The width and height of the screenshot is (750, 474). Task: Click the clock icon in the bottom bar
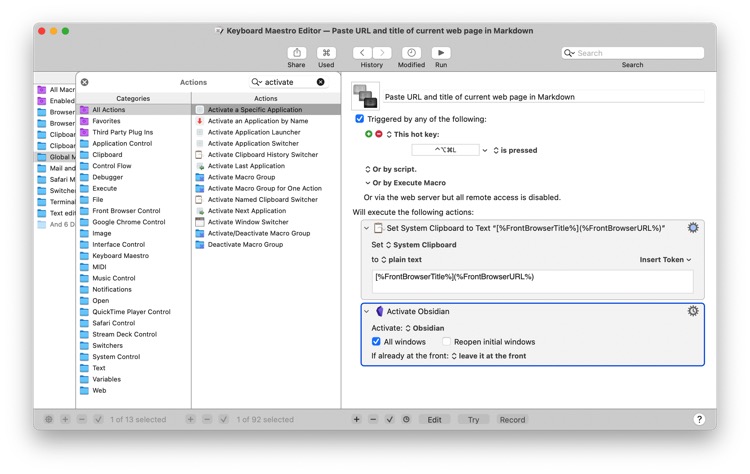click(406, 419)
